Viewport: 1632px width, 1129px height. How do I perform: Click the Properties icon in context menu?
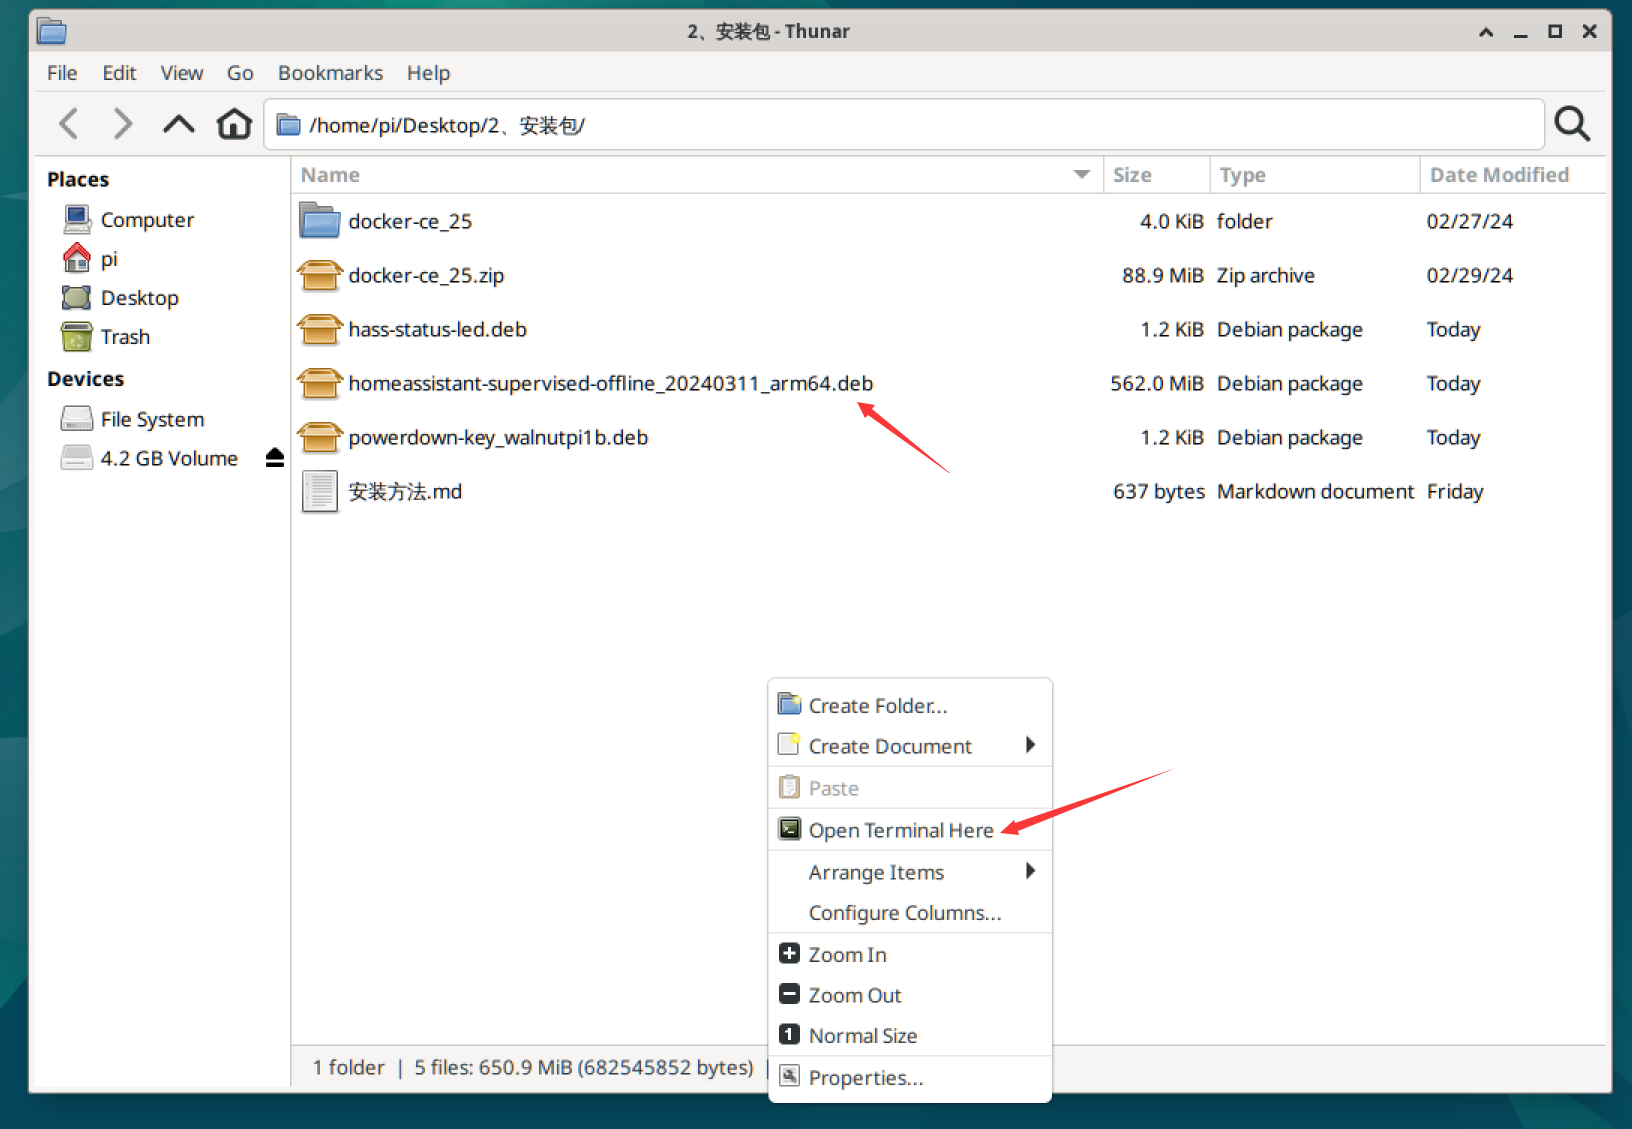pyautogui.click(x=789, y=1076)
